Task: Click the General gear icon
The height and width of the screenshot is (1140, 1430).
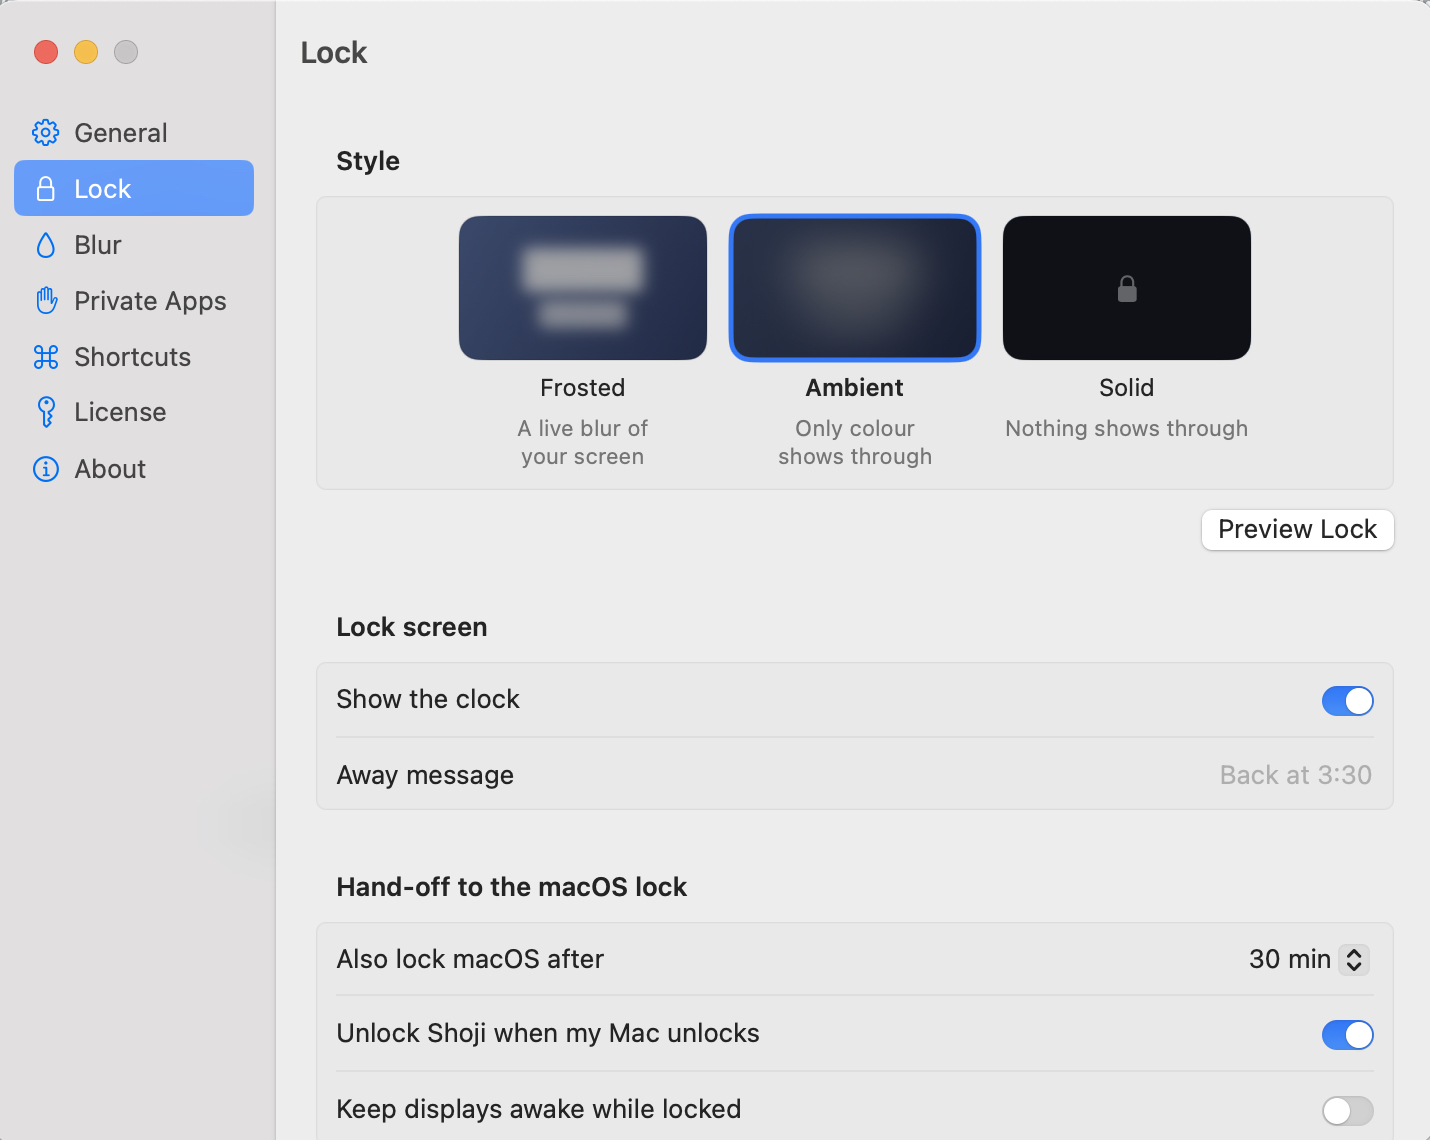Action: (46, 132)
